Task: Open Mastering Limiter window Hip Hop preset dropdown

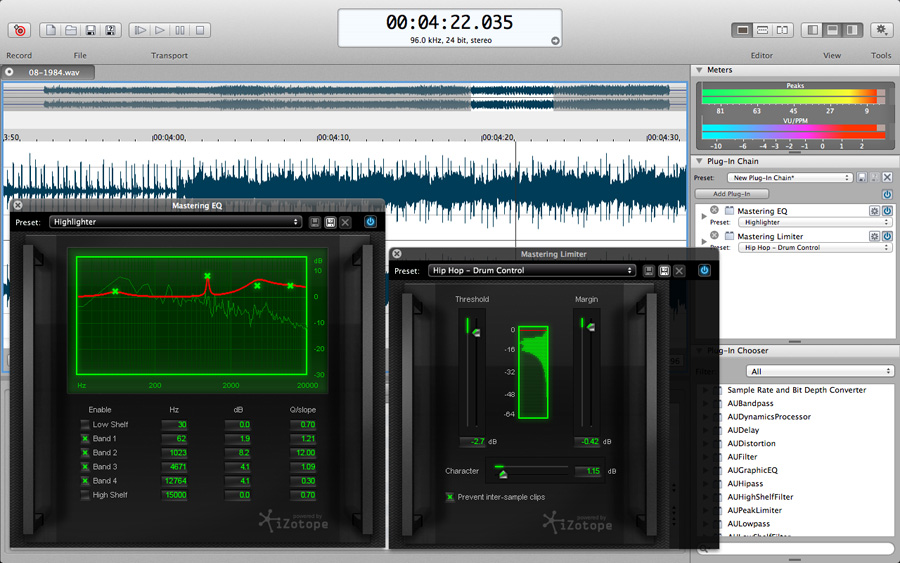Action: coord(532,270)
